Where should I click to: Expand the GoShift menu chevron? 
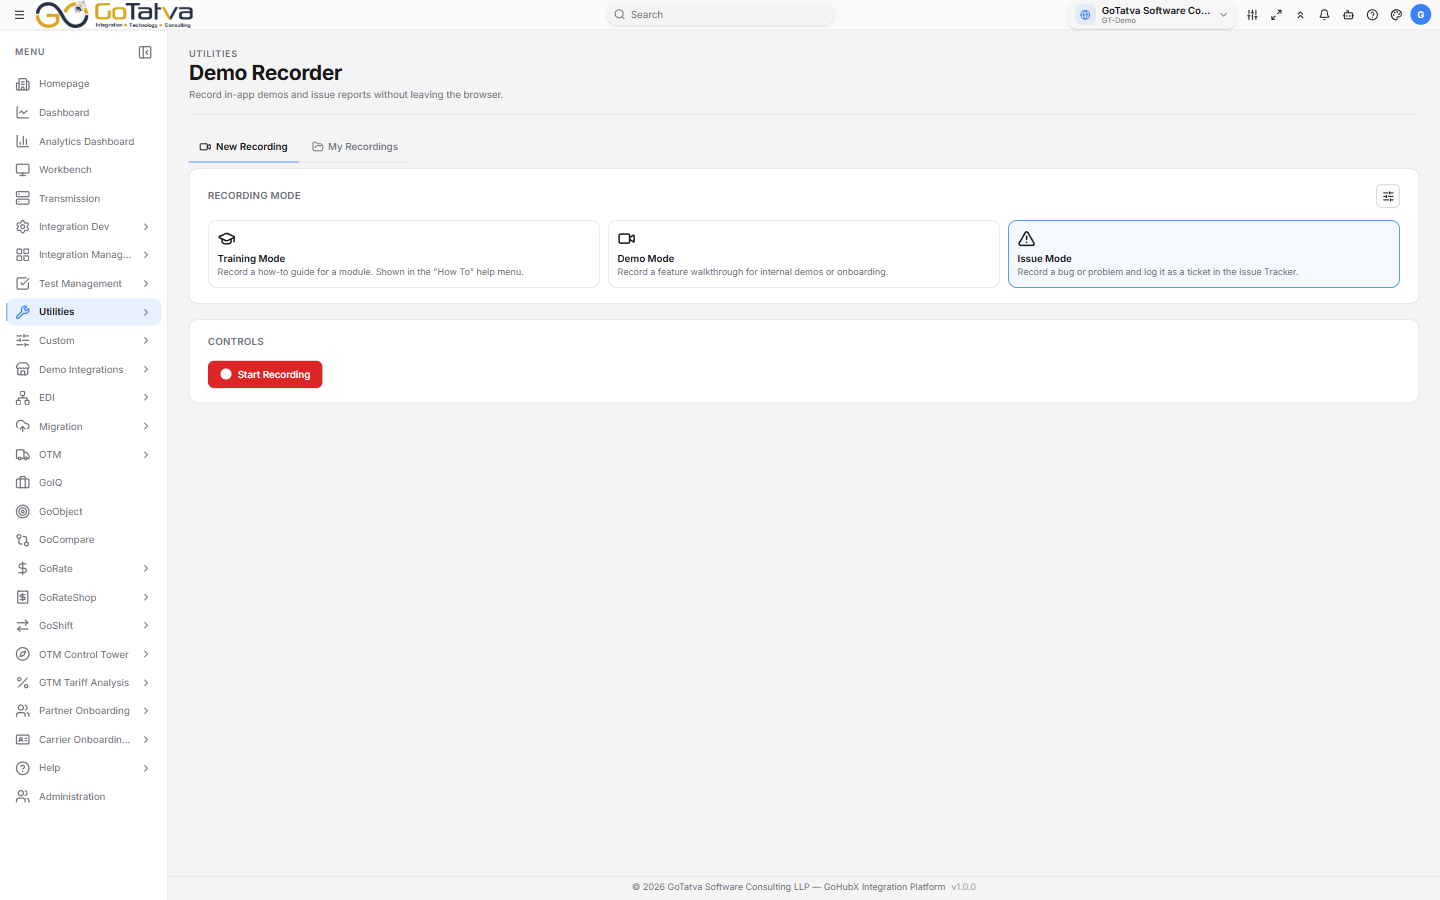(x=146, y=626)
